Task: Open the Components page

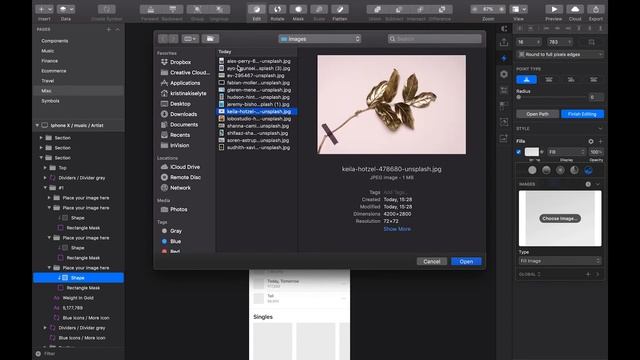Action: (55, 41)
